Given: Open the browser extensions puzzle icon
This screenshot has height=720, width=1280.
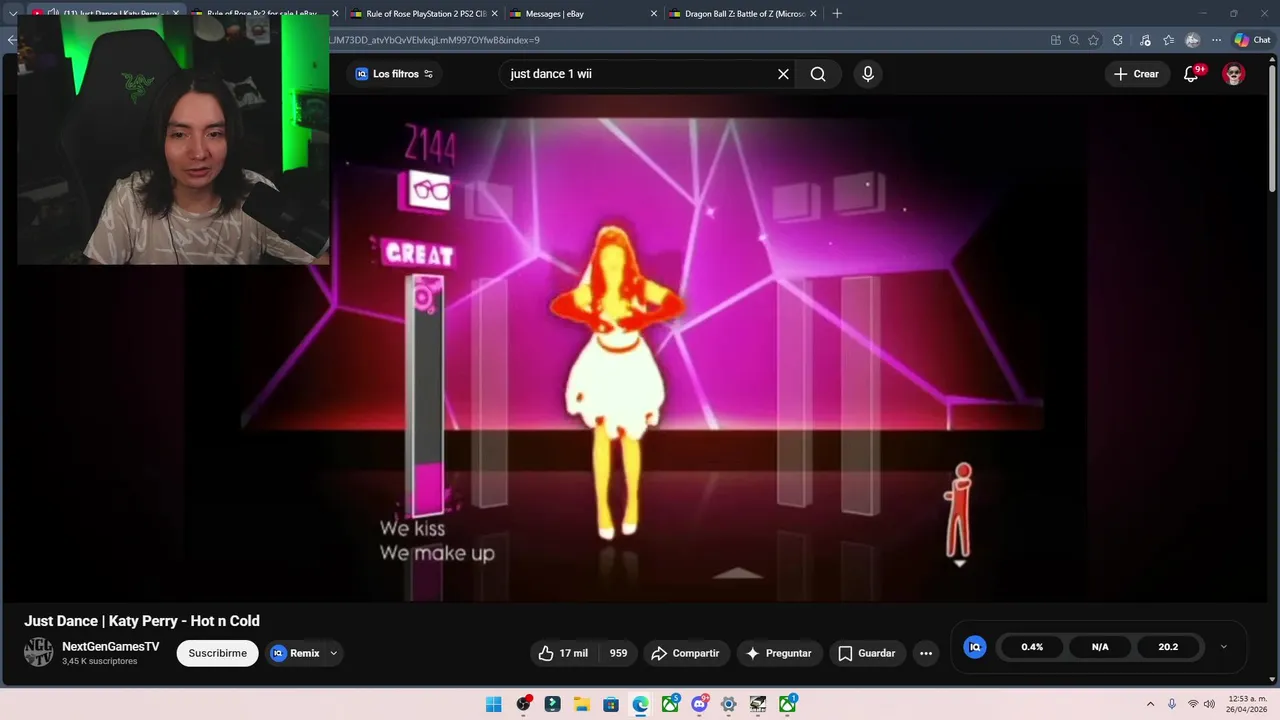Looking at the screenshot, I should (1118, 40).
